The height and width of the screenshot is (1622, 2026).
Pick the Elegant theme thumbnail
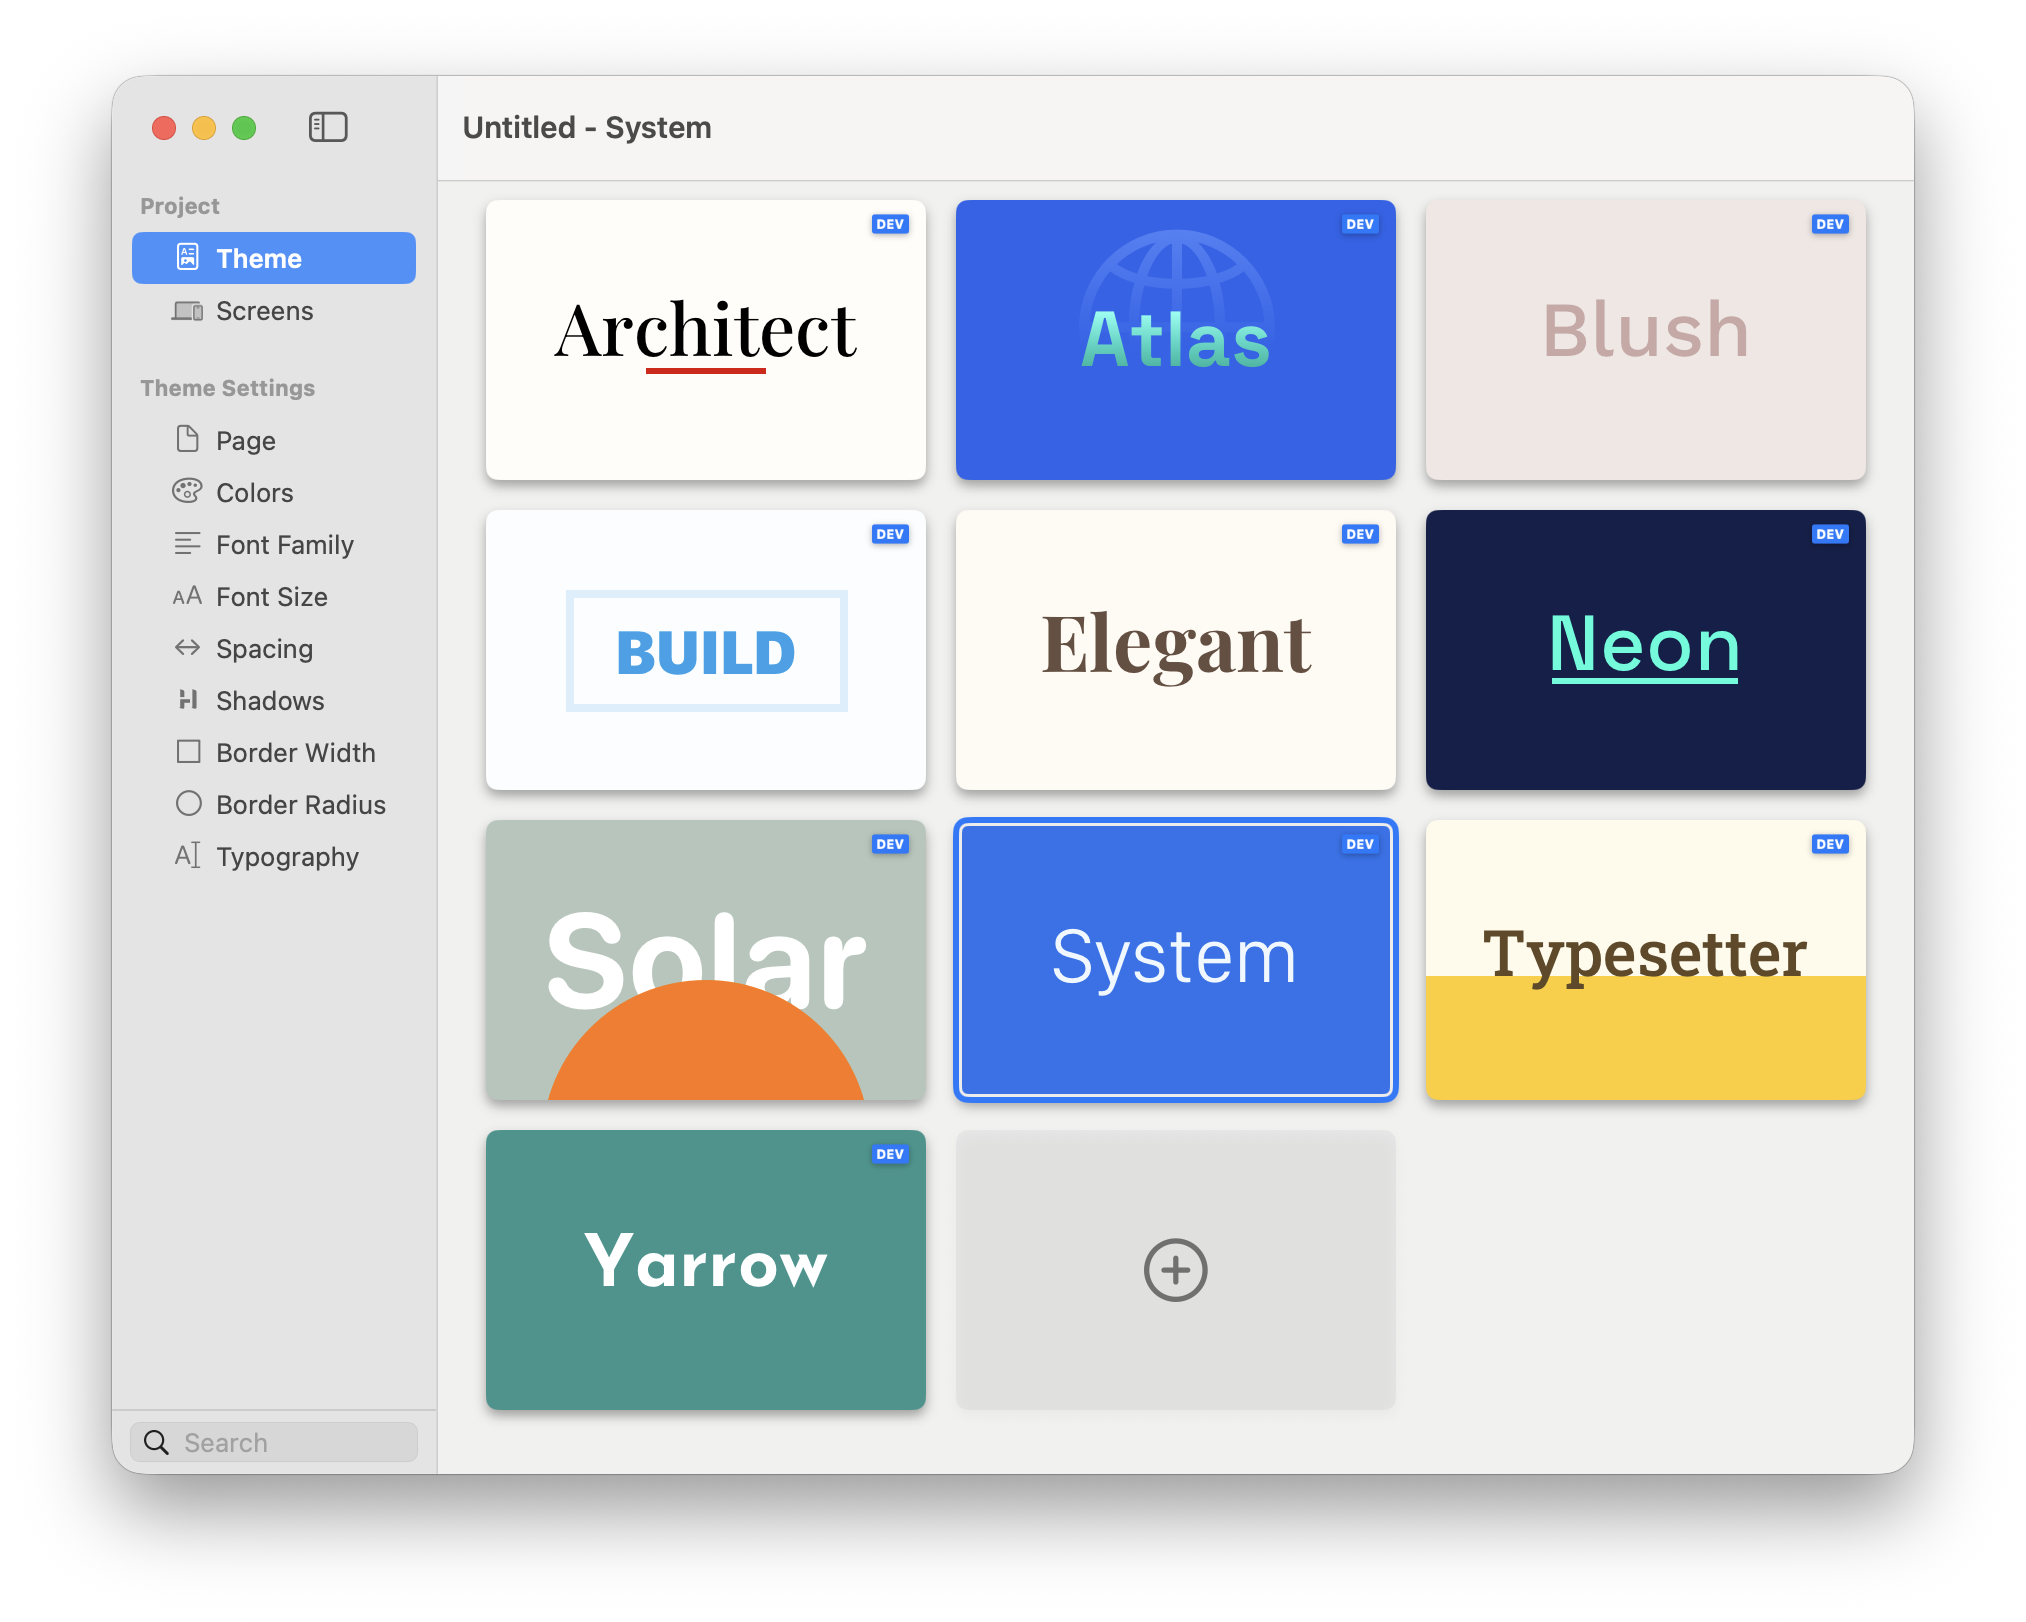point(1175,650)
